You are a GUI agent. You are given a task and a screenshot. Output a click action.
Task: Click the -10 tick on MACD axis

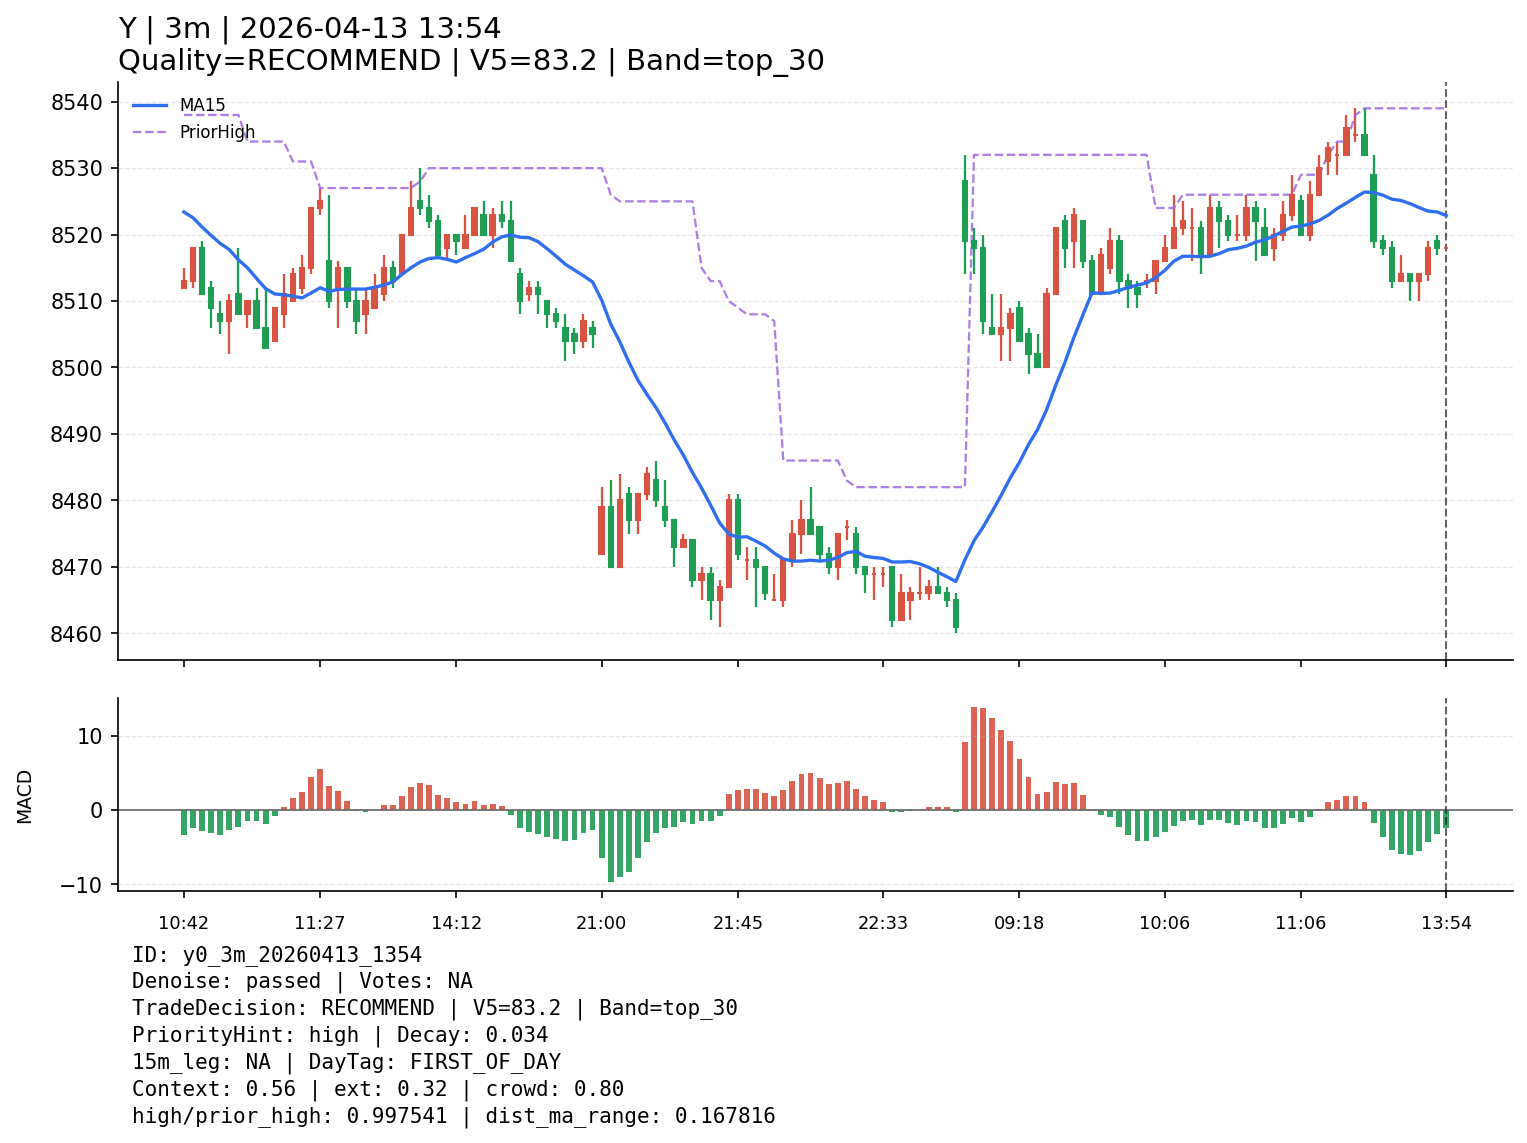pyautogui.click(x=82, y=885)
